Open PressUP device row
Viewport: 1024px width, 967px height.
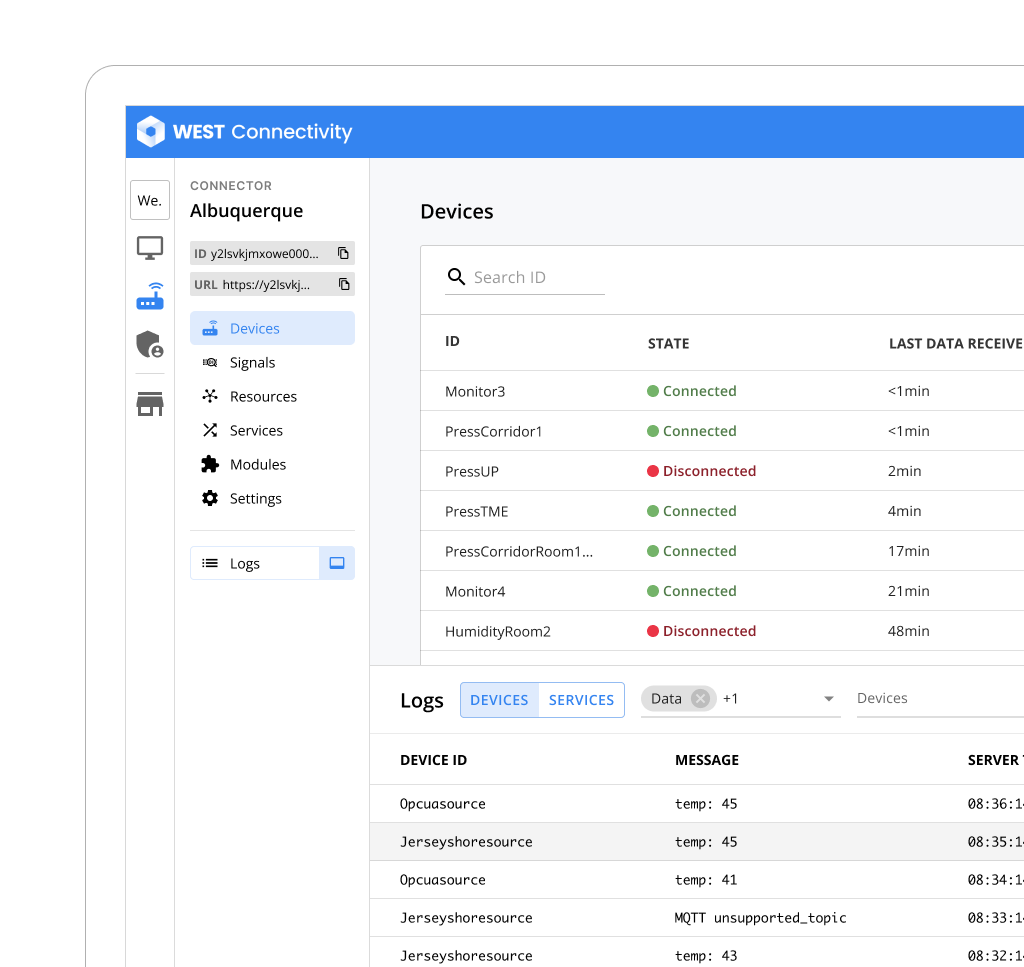pyautogui.click(x=722, y=471)
